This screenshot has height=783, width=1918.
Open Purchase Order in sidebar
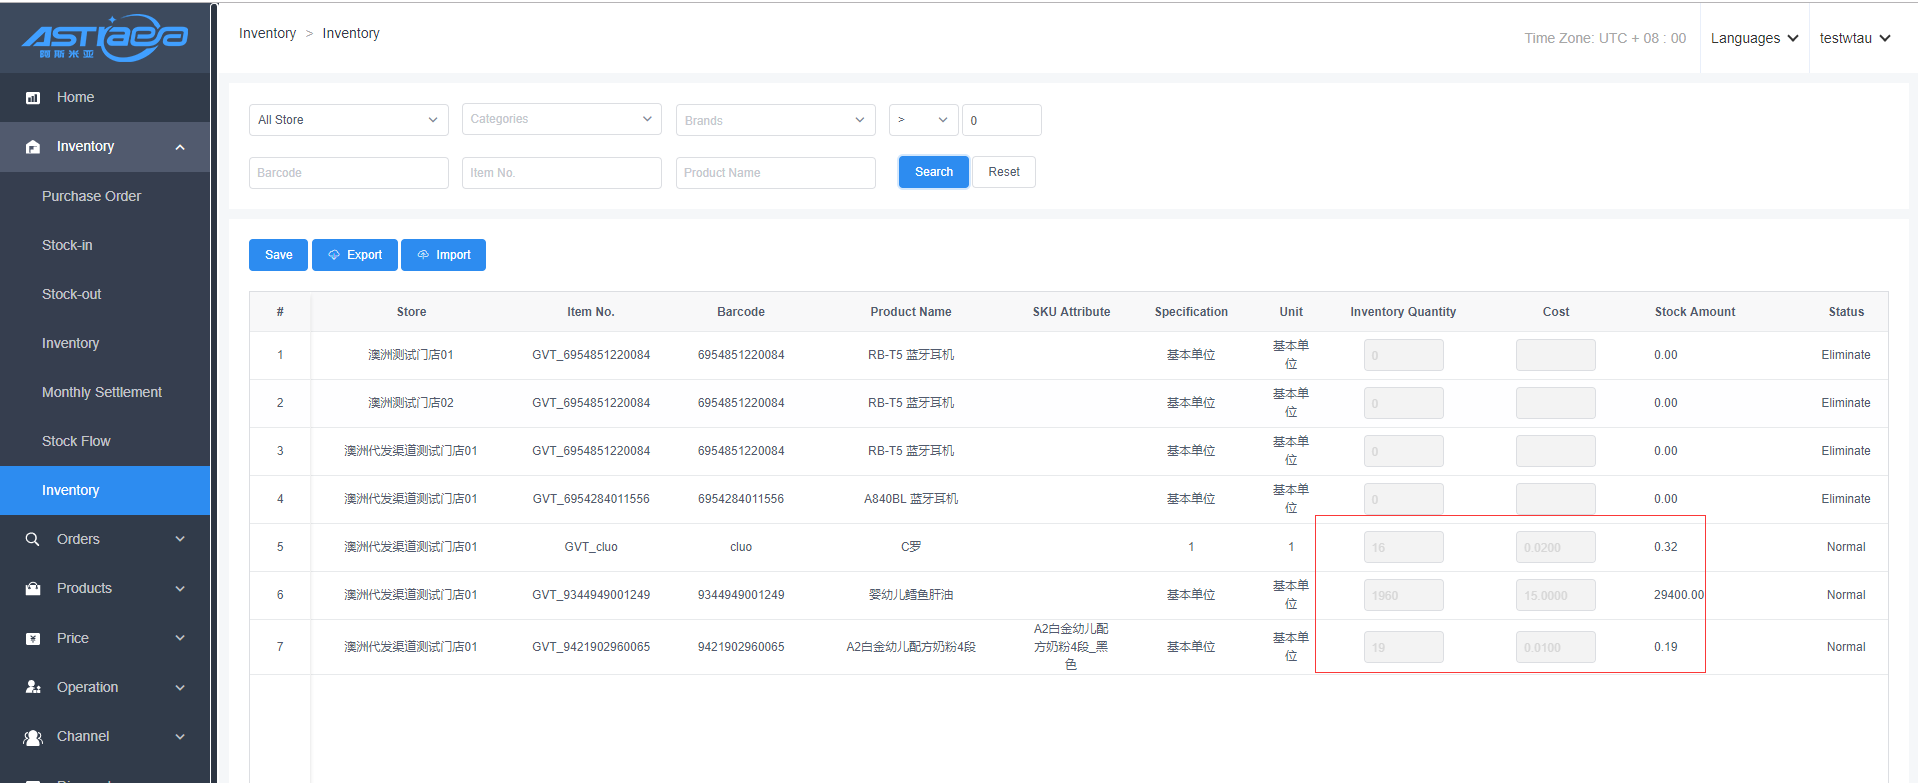coord(91,196)
